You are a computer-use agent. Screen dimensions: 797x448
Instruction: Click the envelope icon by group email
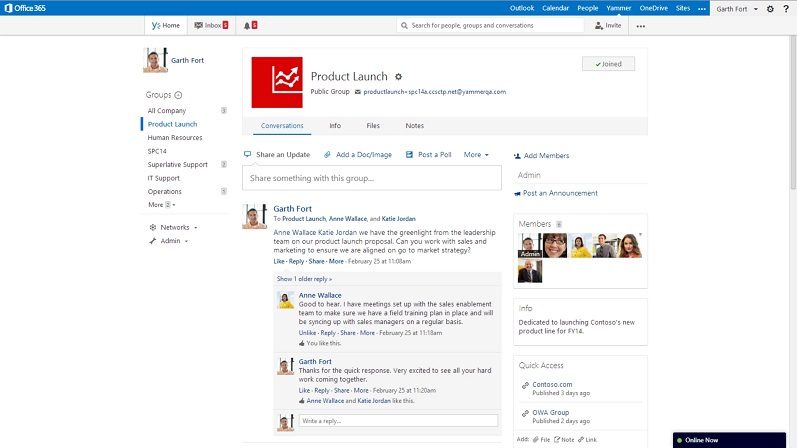point(358,92)
